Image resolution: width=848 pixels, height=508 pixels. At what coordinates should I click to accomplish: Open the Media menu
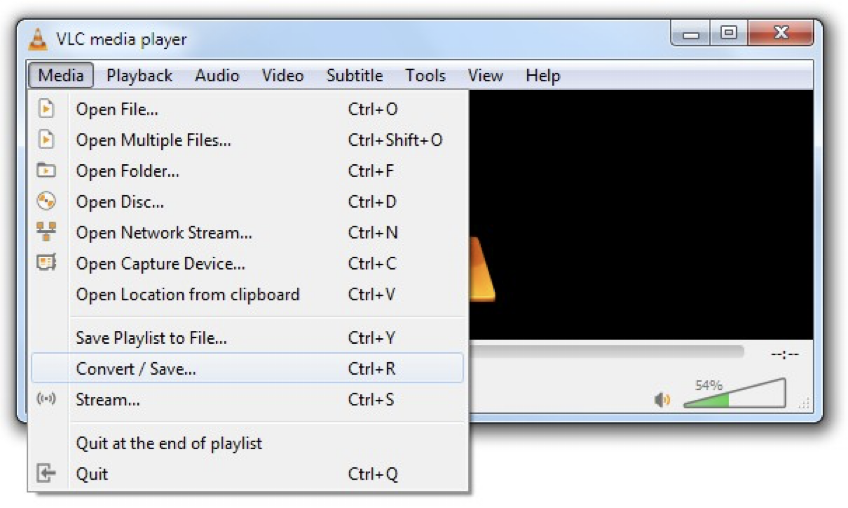click(x=61, y=75)
